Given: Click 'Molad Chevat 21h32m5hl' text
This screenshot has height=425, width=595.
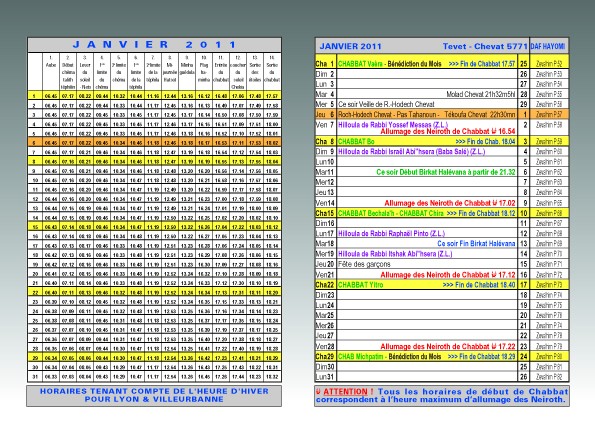Looking at the screenshot, I should coord(481,94).
